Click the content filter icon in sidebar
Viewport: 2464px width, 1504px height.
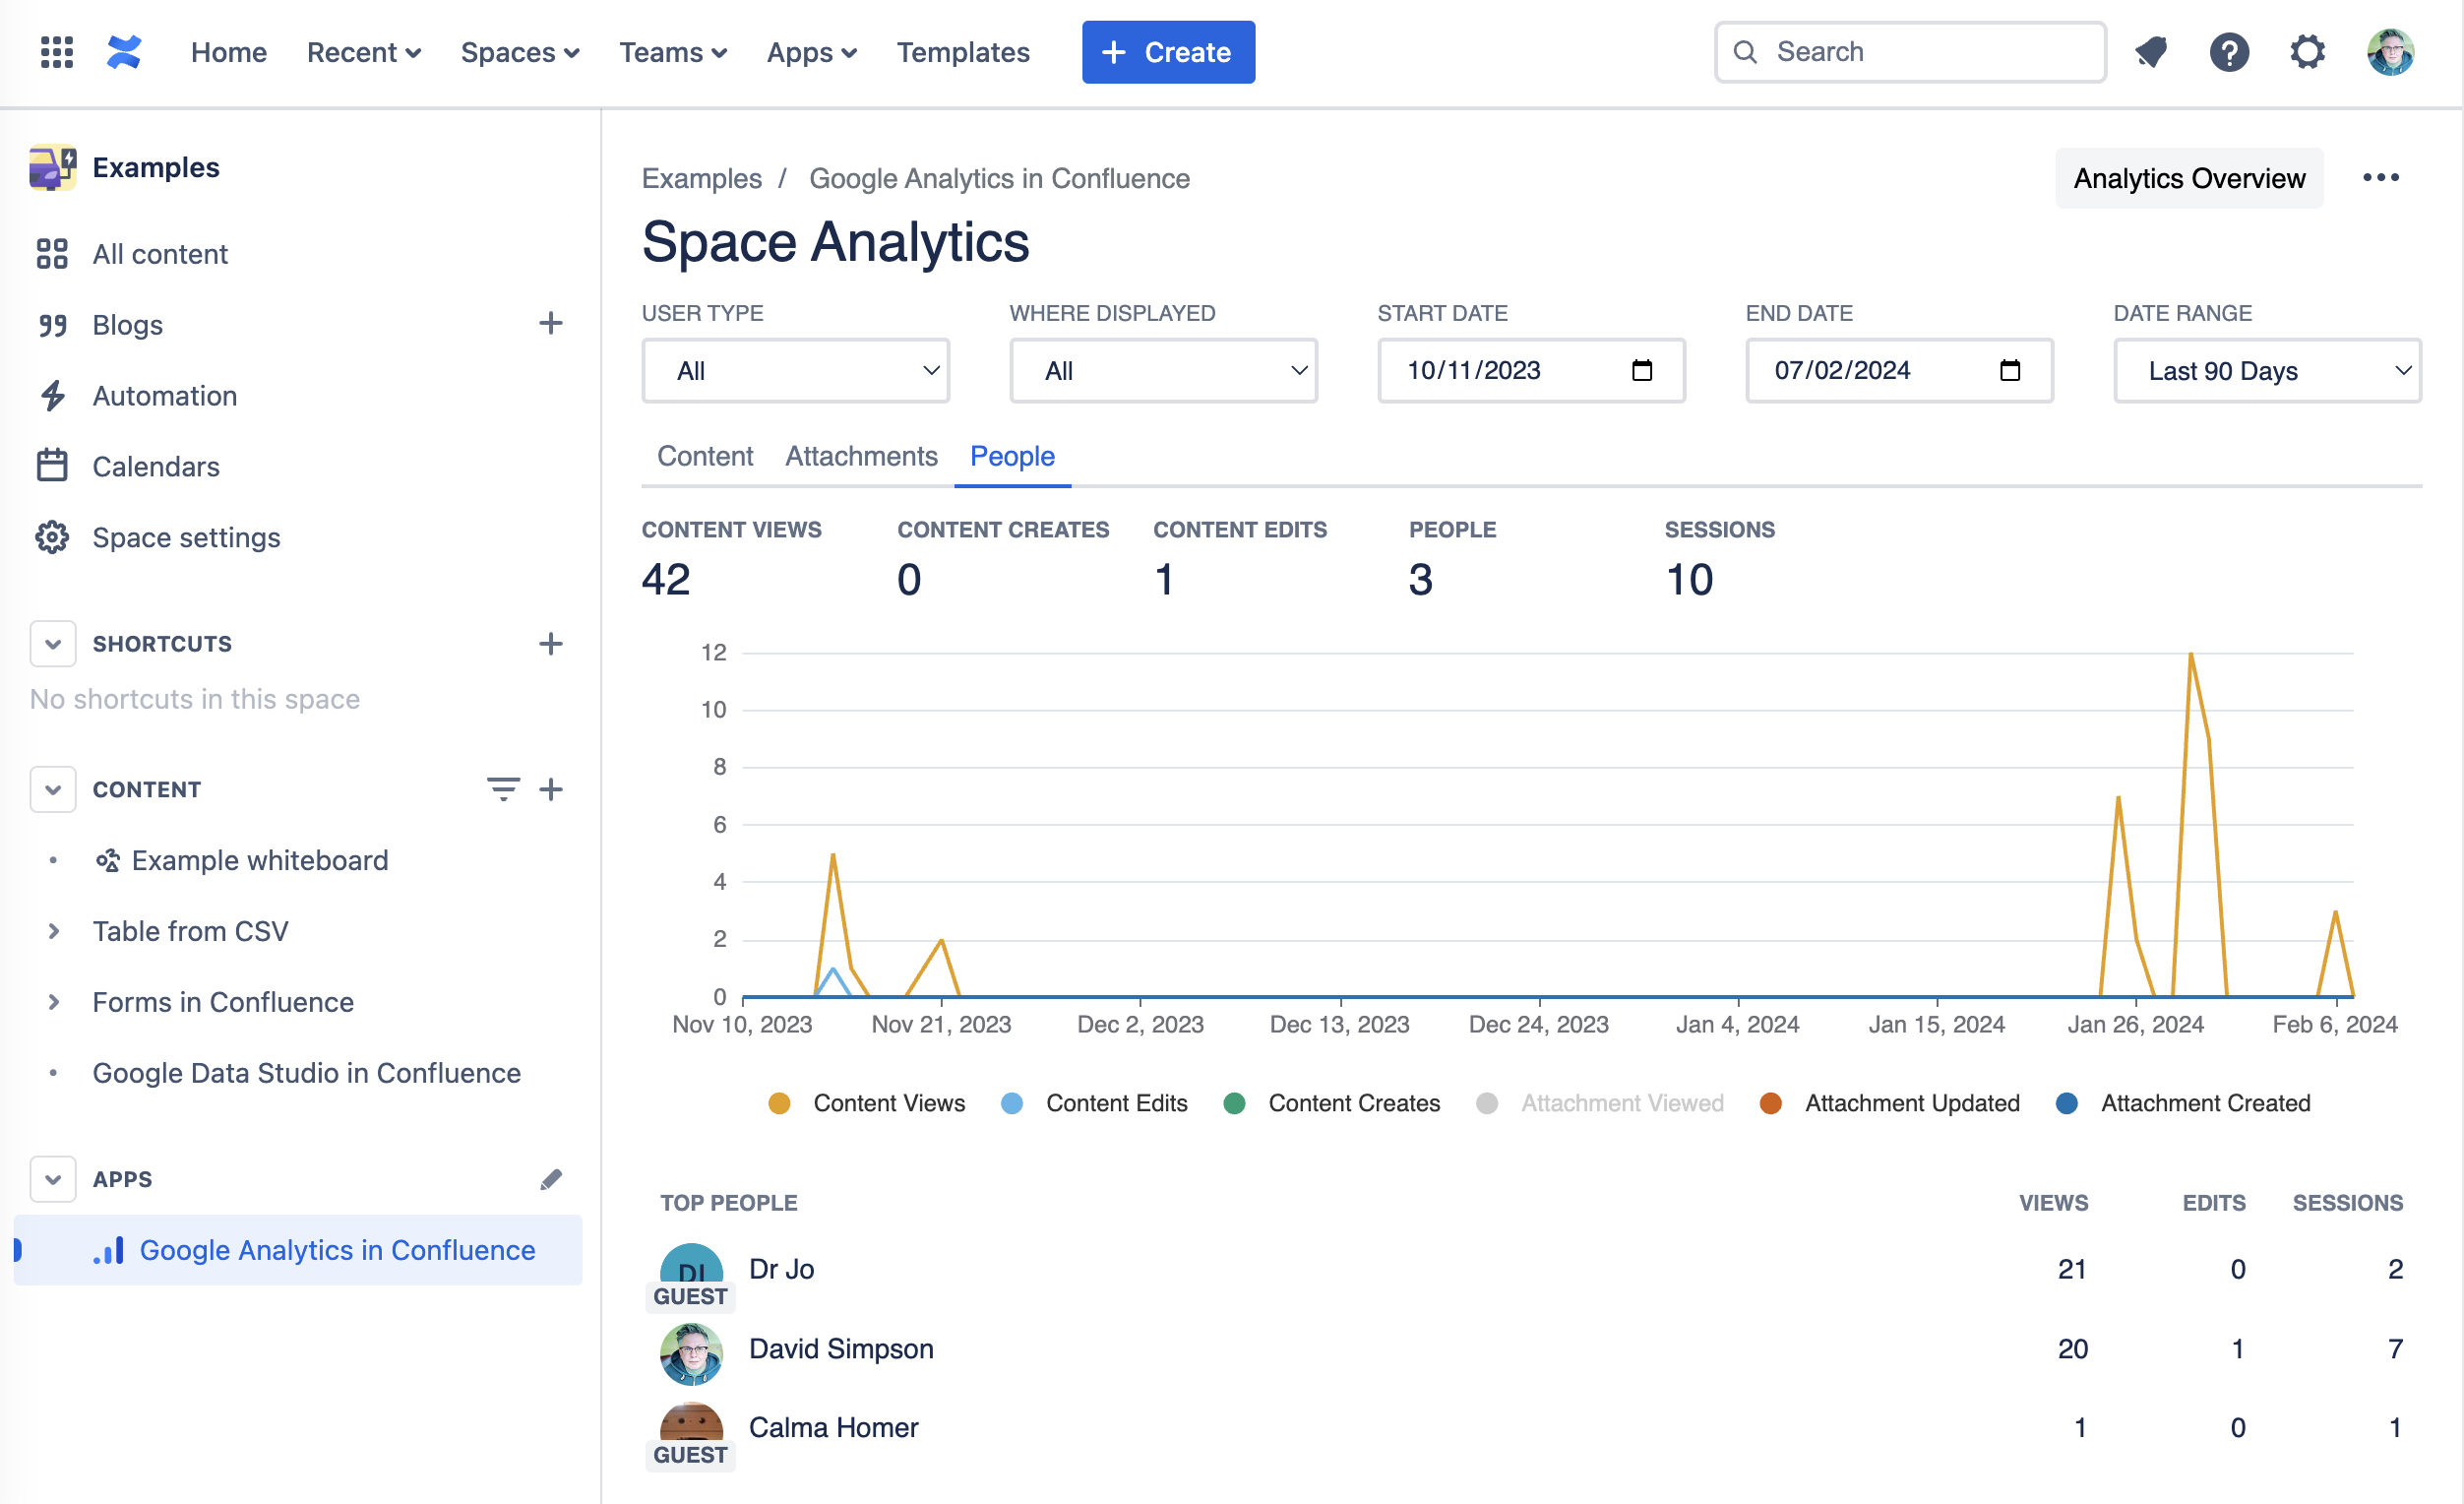tap(503, 789)
